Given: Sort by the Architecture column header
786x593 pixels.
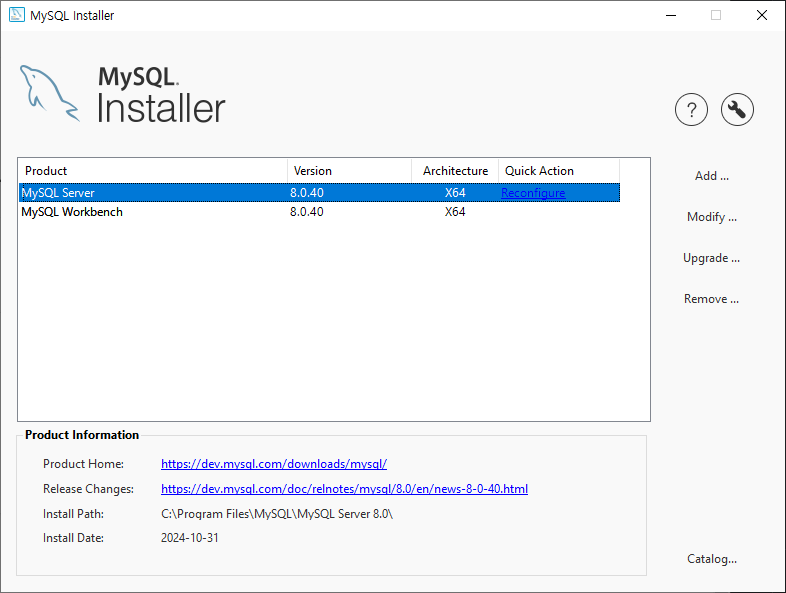Looking at the screenshot, I should point(455,171).
